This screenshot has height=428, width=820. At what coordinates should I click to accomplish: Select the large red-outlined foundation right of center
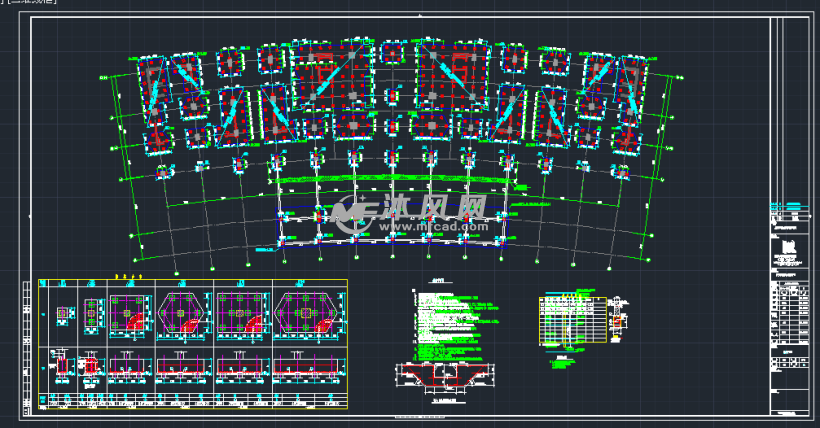[x=455, y=73]
